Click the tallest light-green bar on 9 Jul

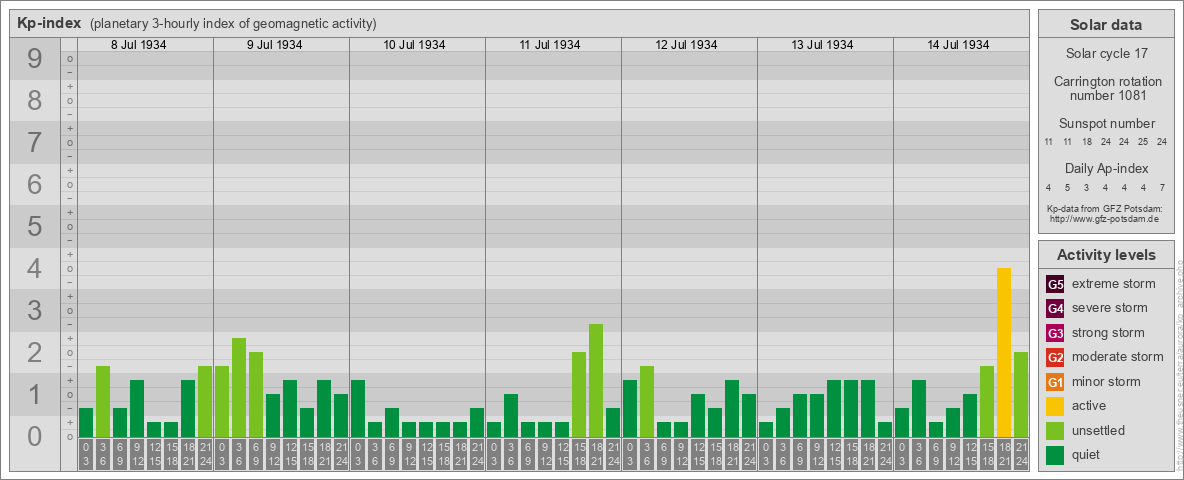239,387
